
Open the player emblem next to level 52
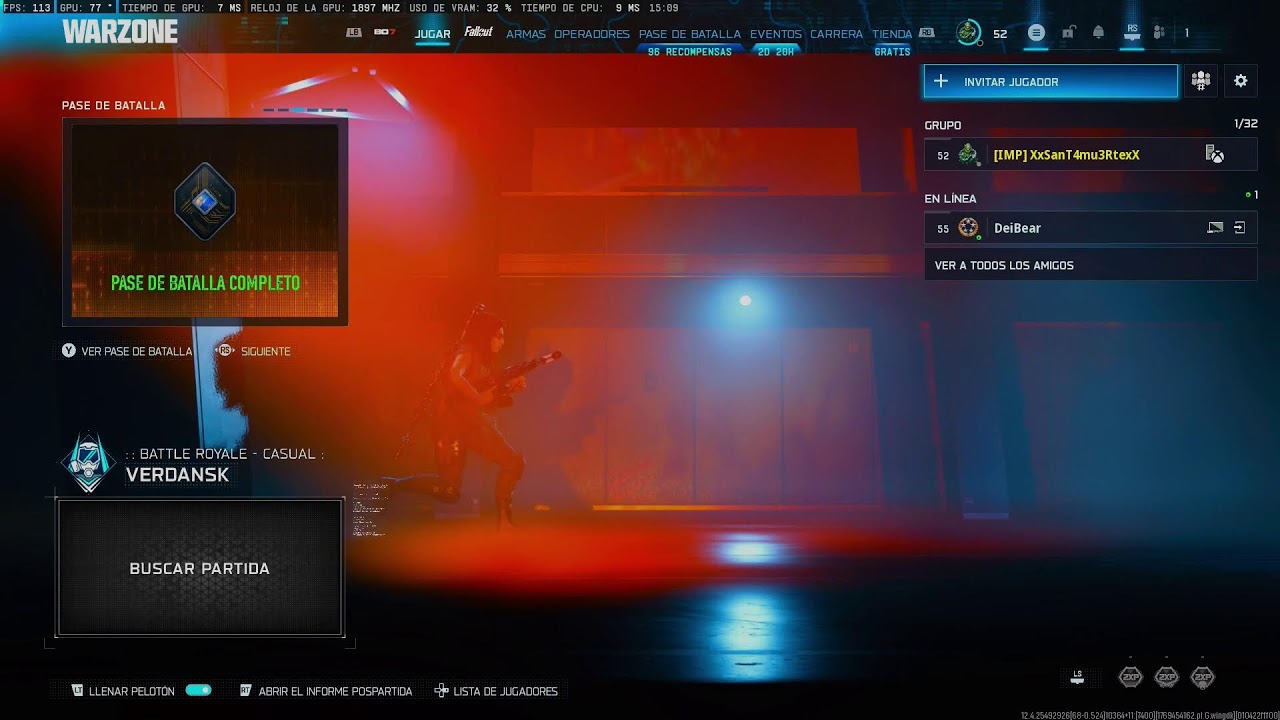(968, 33)
